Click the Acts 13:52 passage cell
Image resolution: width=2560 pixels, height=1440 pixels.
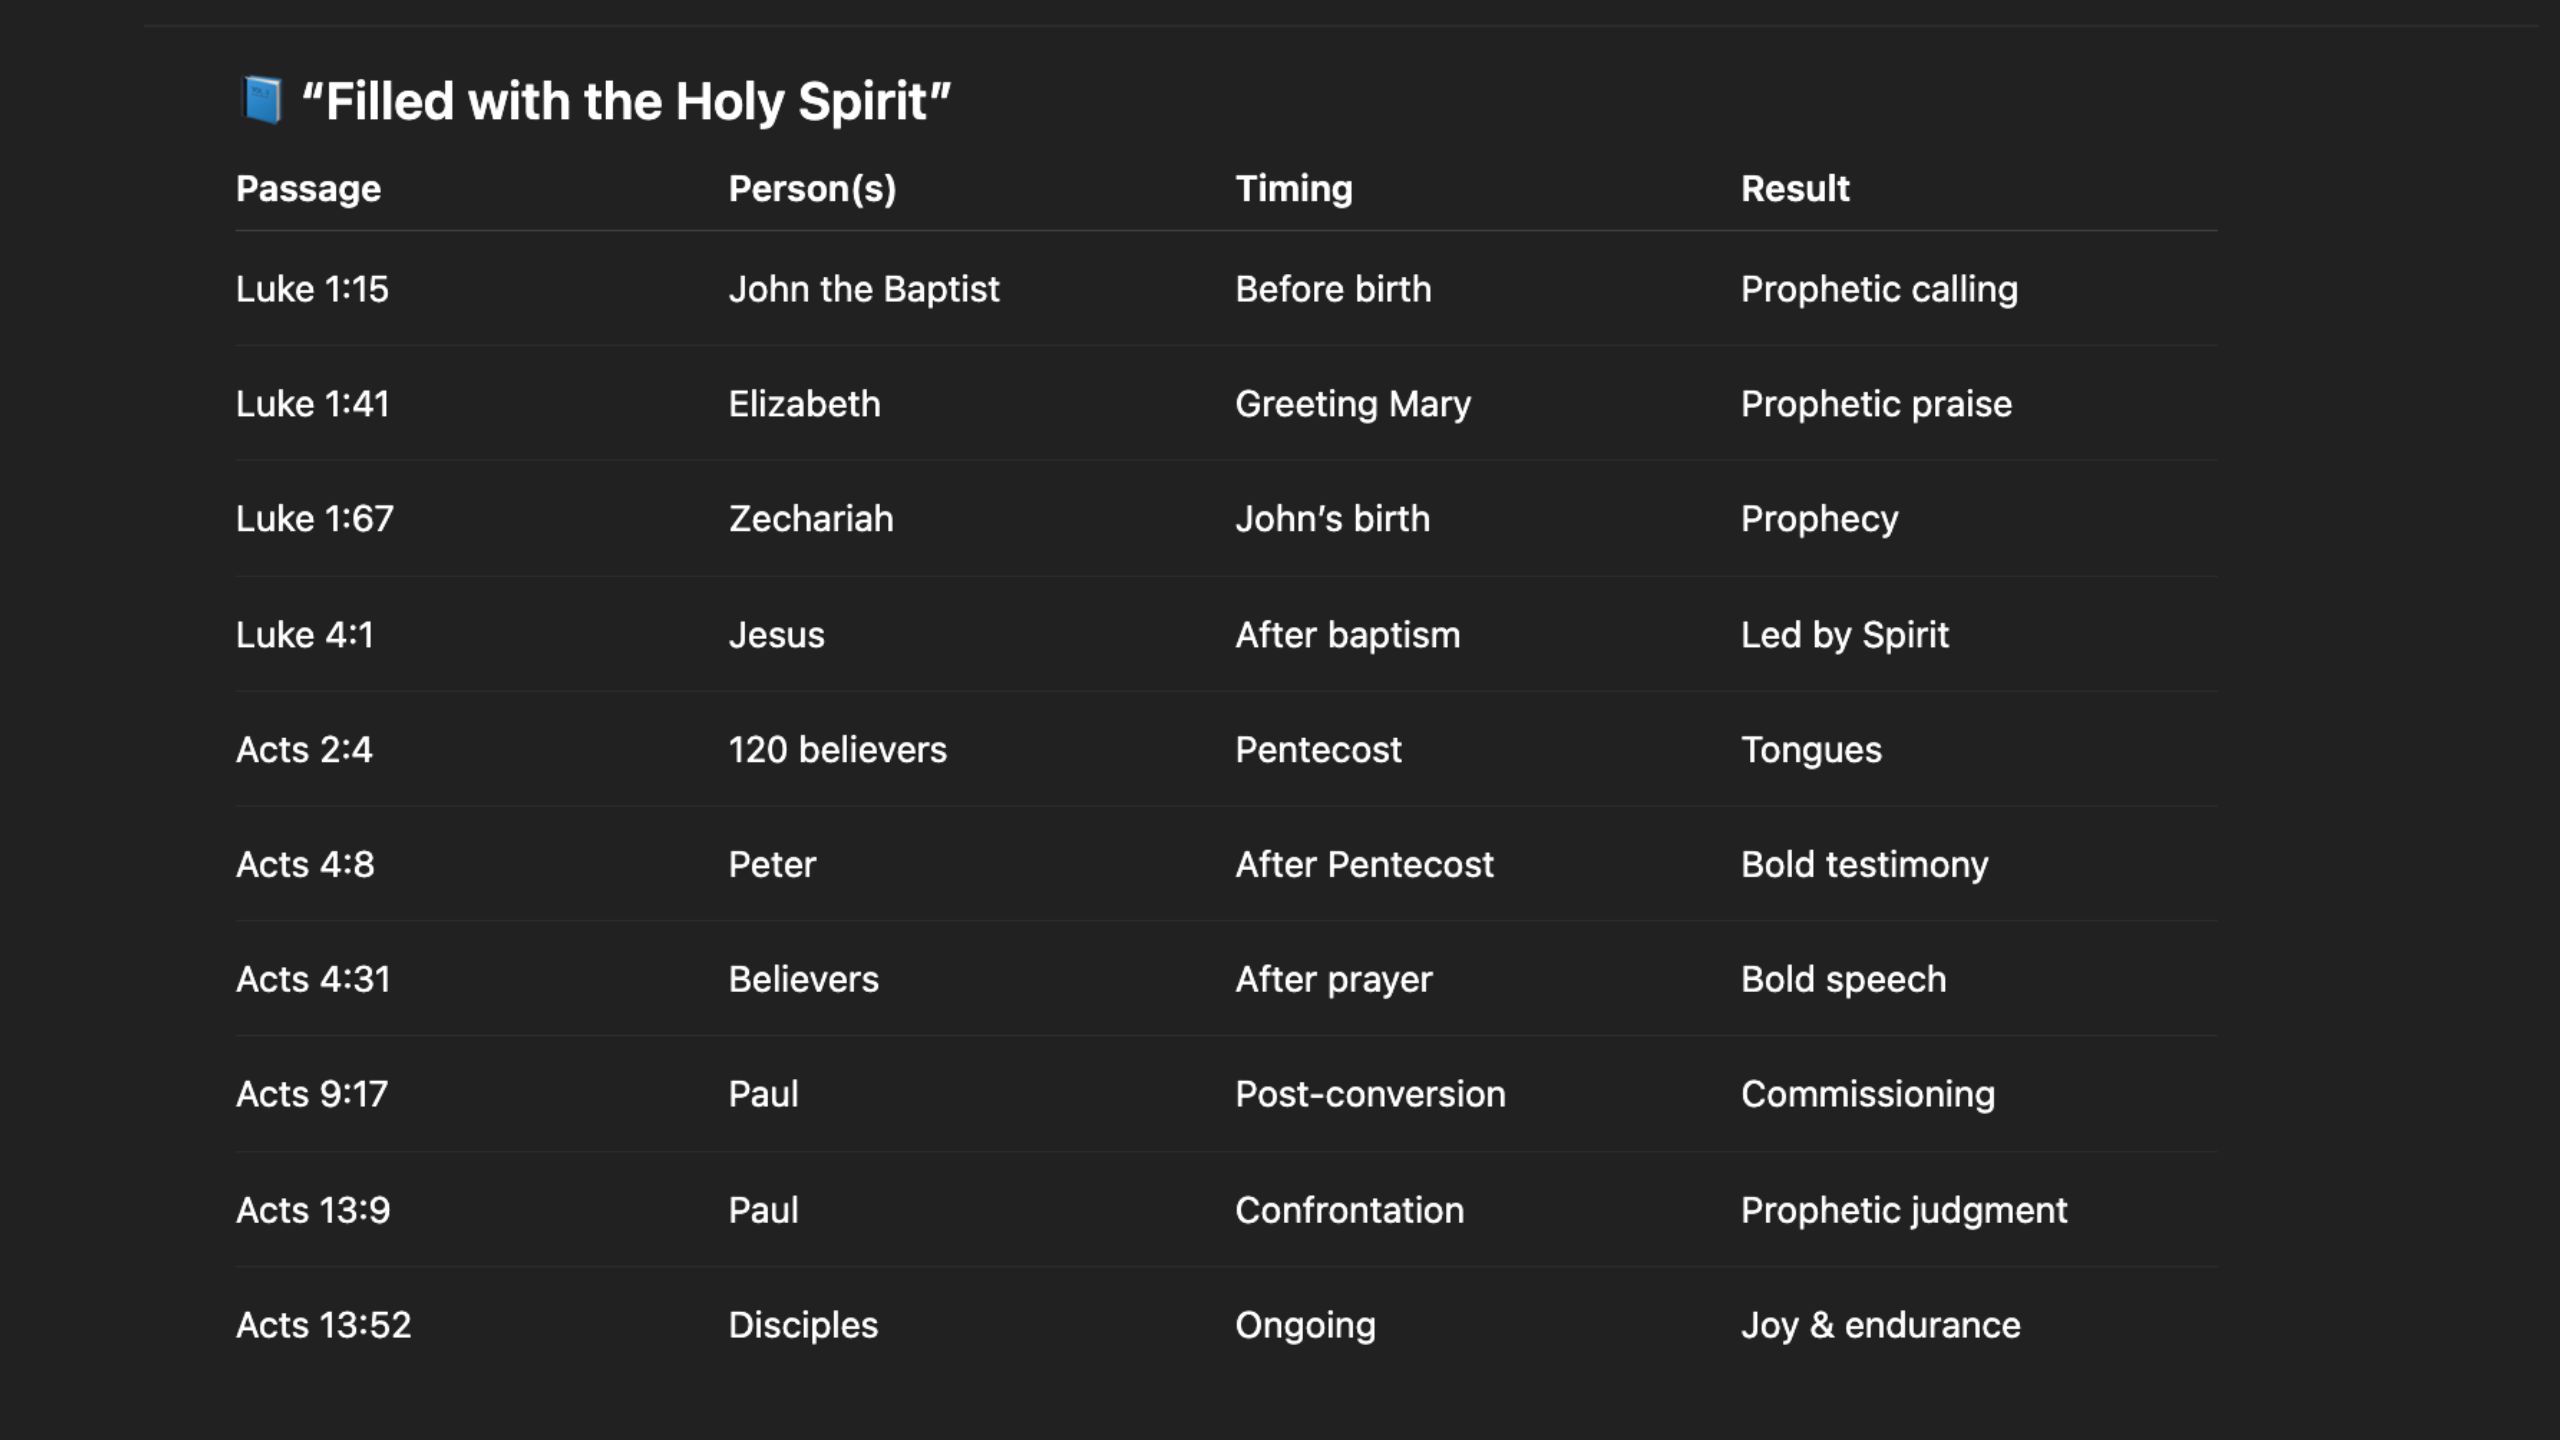click(x=323, y=1326)
